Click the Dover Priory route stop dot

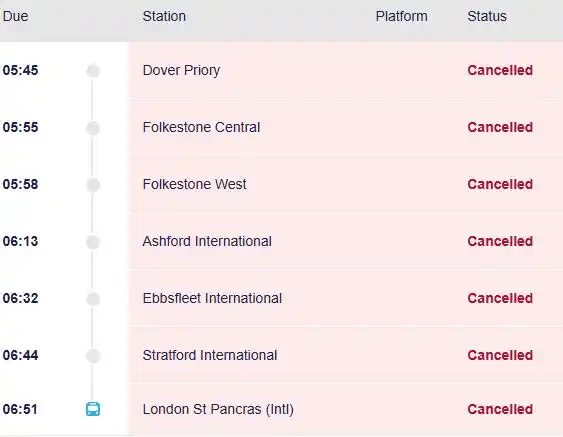(x=93, y=71)
